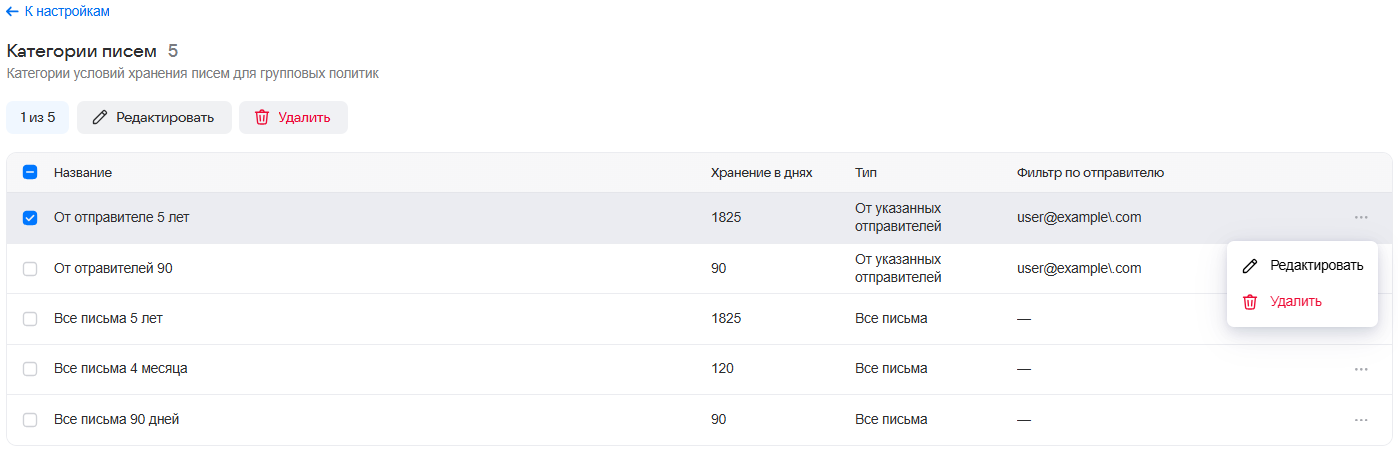Click the Название column header

(83, 172)
